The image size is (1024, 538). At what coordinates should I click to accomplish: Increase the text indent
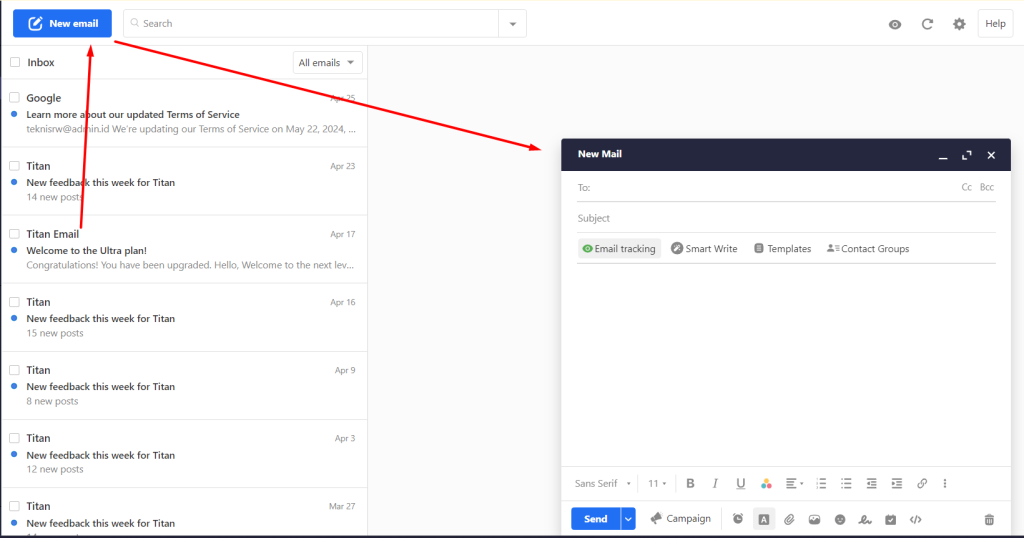pos(897,484)
